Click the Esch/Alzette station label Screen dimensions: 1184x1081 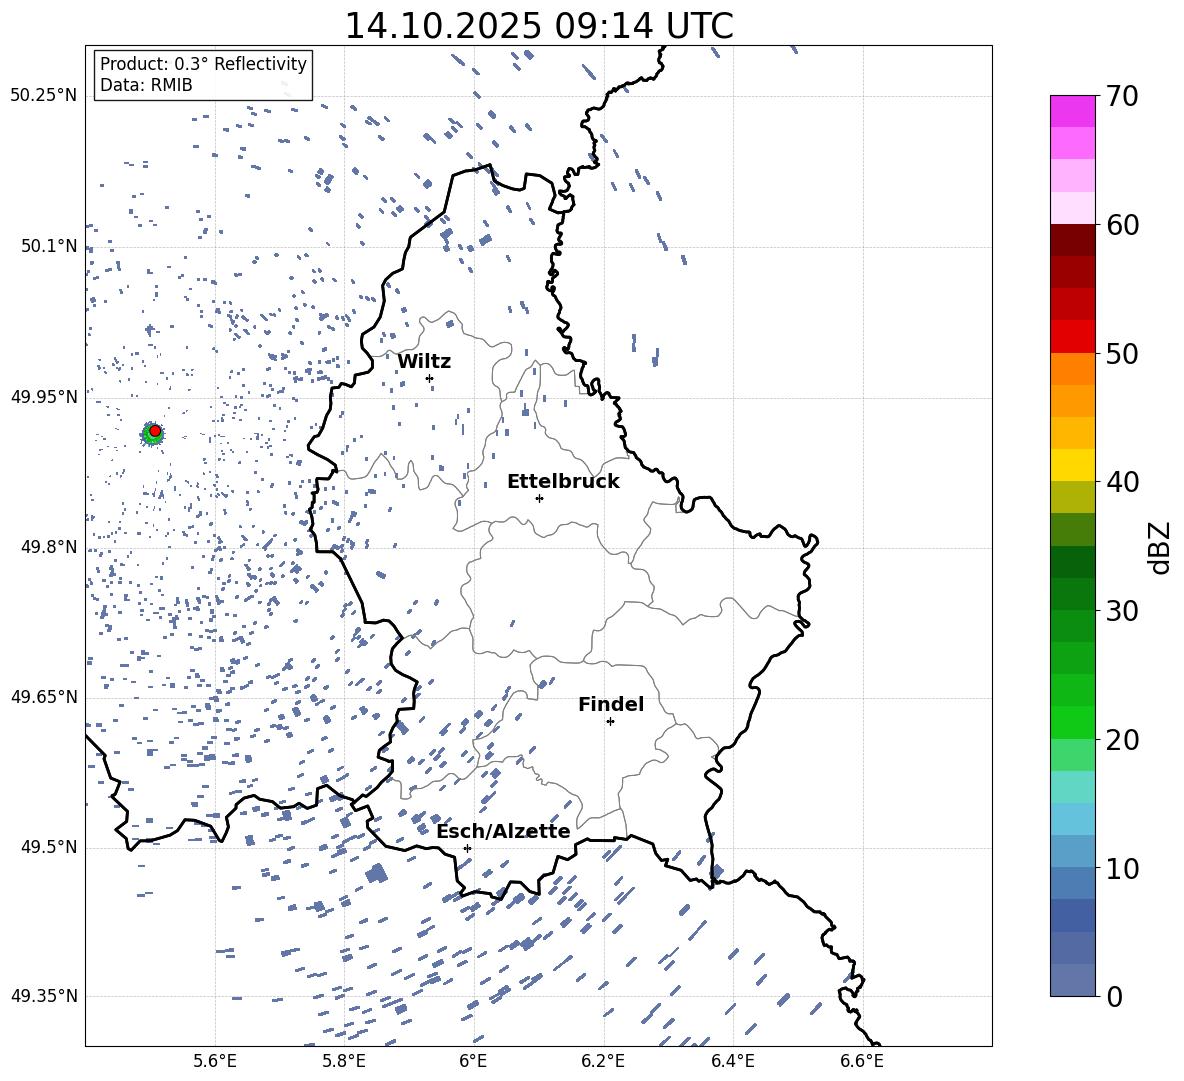click(503, 831)
